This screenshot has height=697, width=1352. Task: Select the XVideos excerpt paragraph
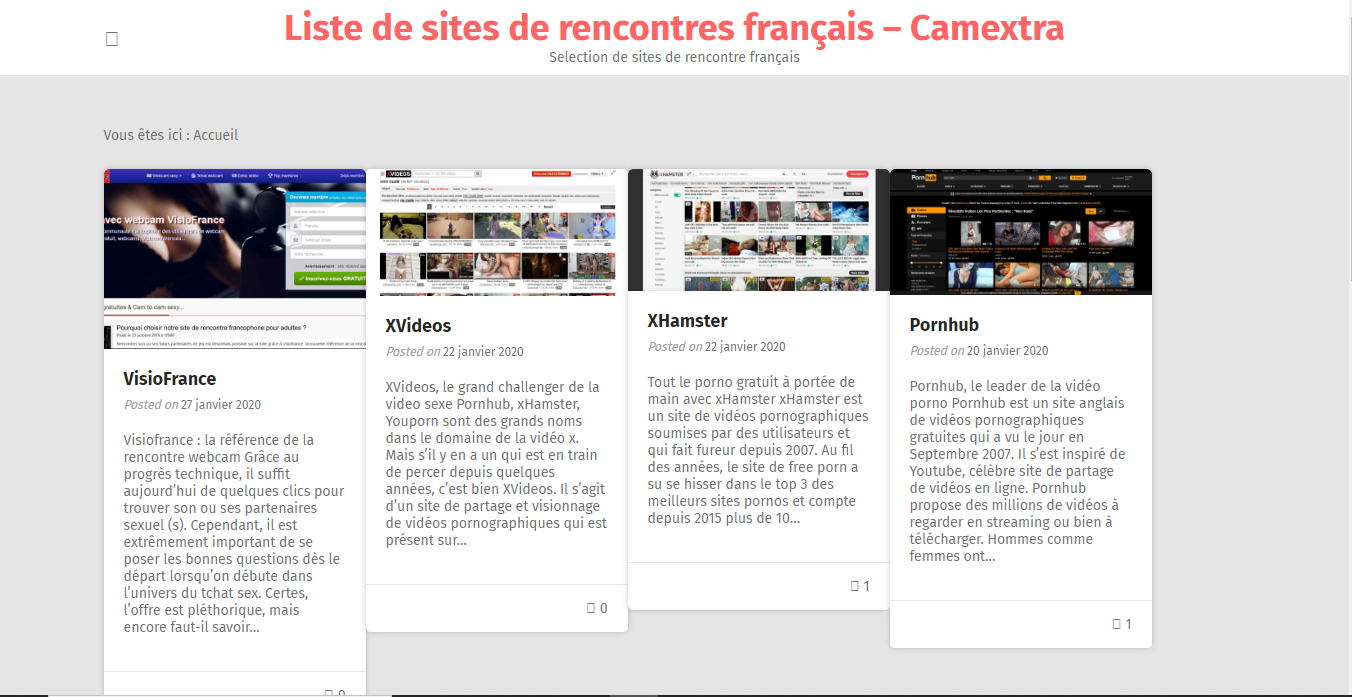(x=497, y=463)
